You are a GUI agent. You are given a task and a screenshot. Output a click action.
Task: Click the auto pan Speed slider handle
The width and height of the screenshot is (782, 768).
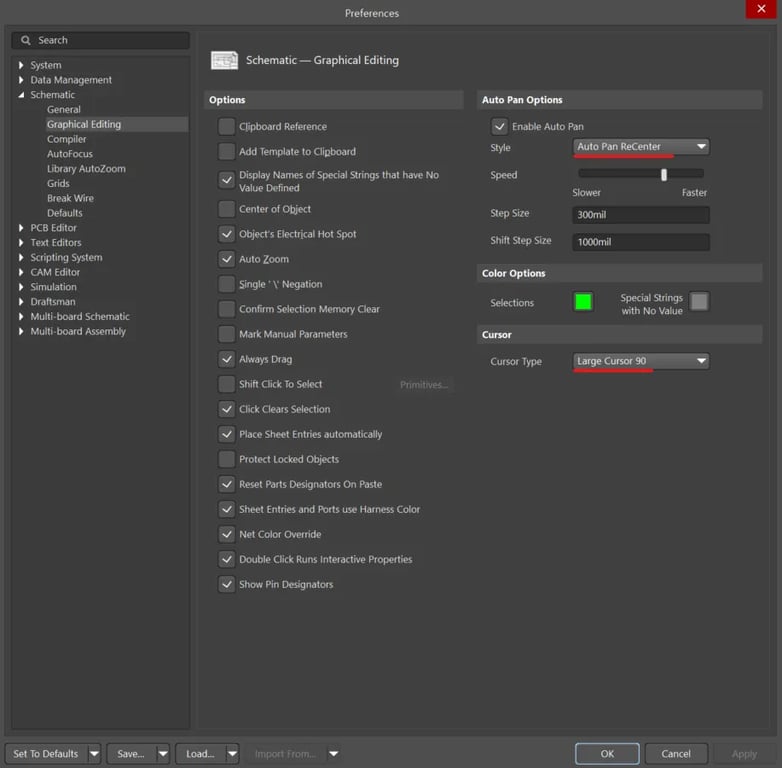tap(664, 175)
